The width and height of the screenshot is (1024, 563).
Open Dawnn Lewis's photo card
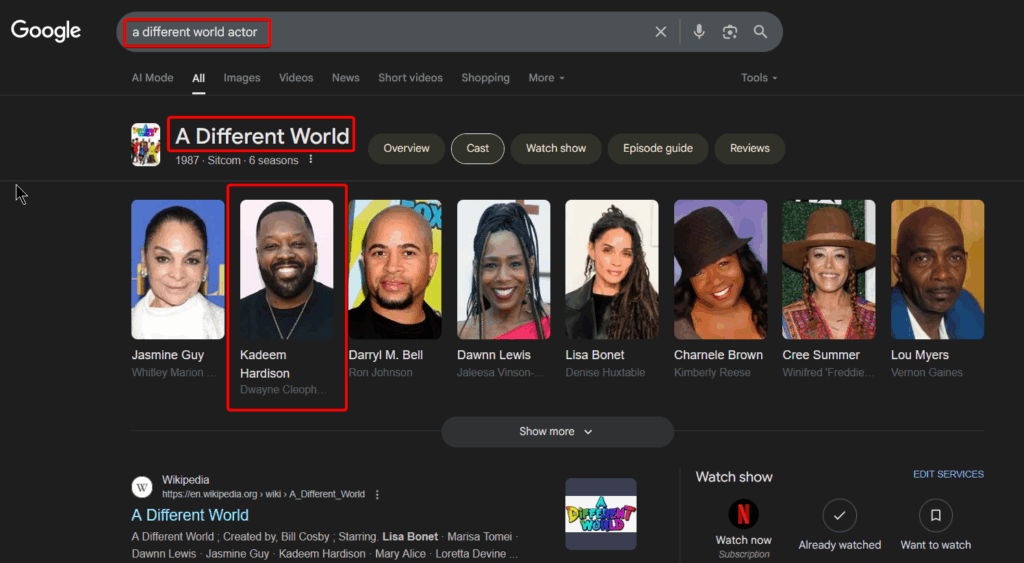[x=504, y=269]
